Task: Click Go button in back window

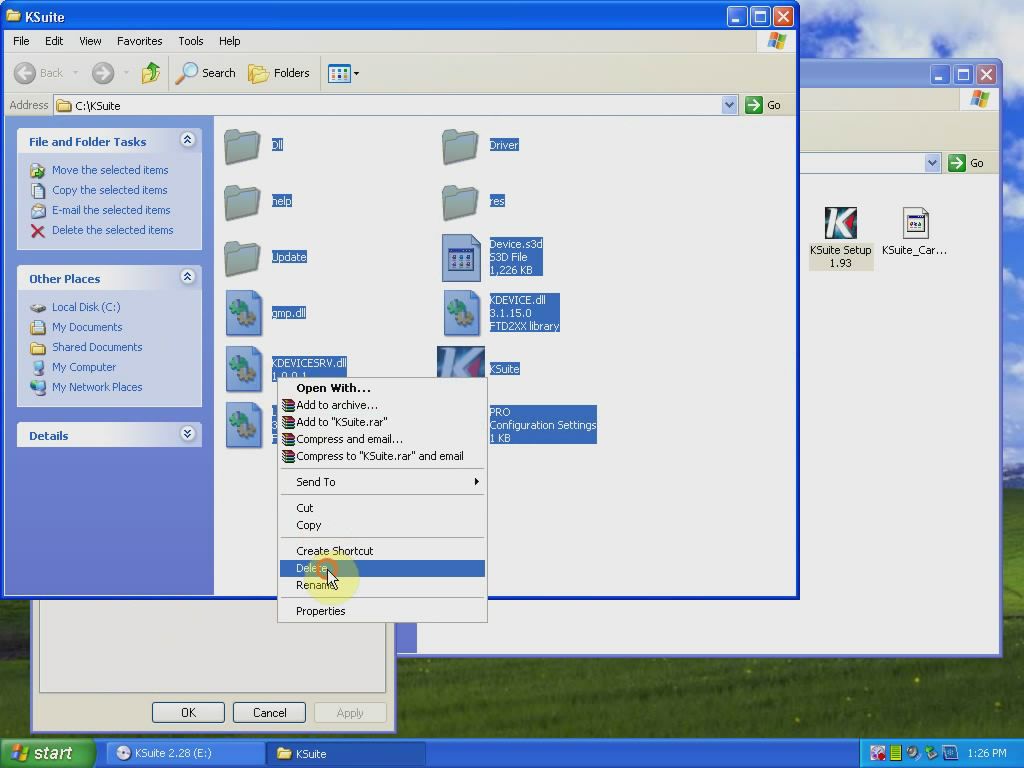Action: [967, 163]
